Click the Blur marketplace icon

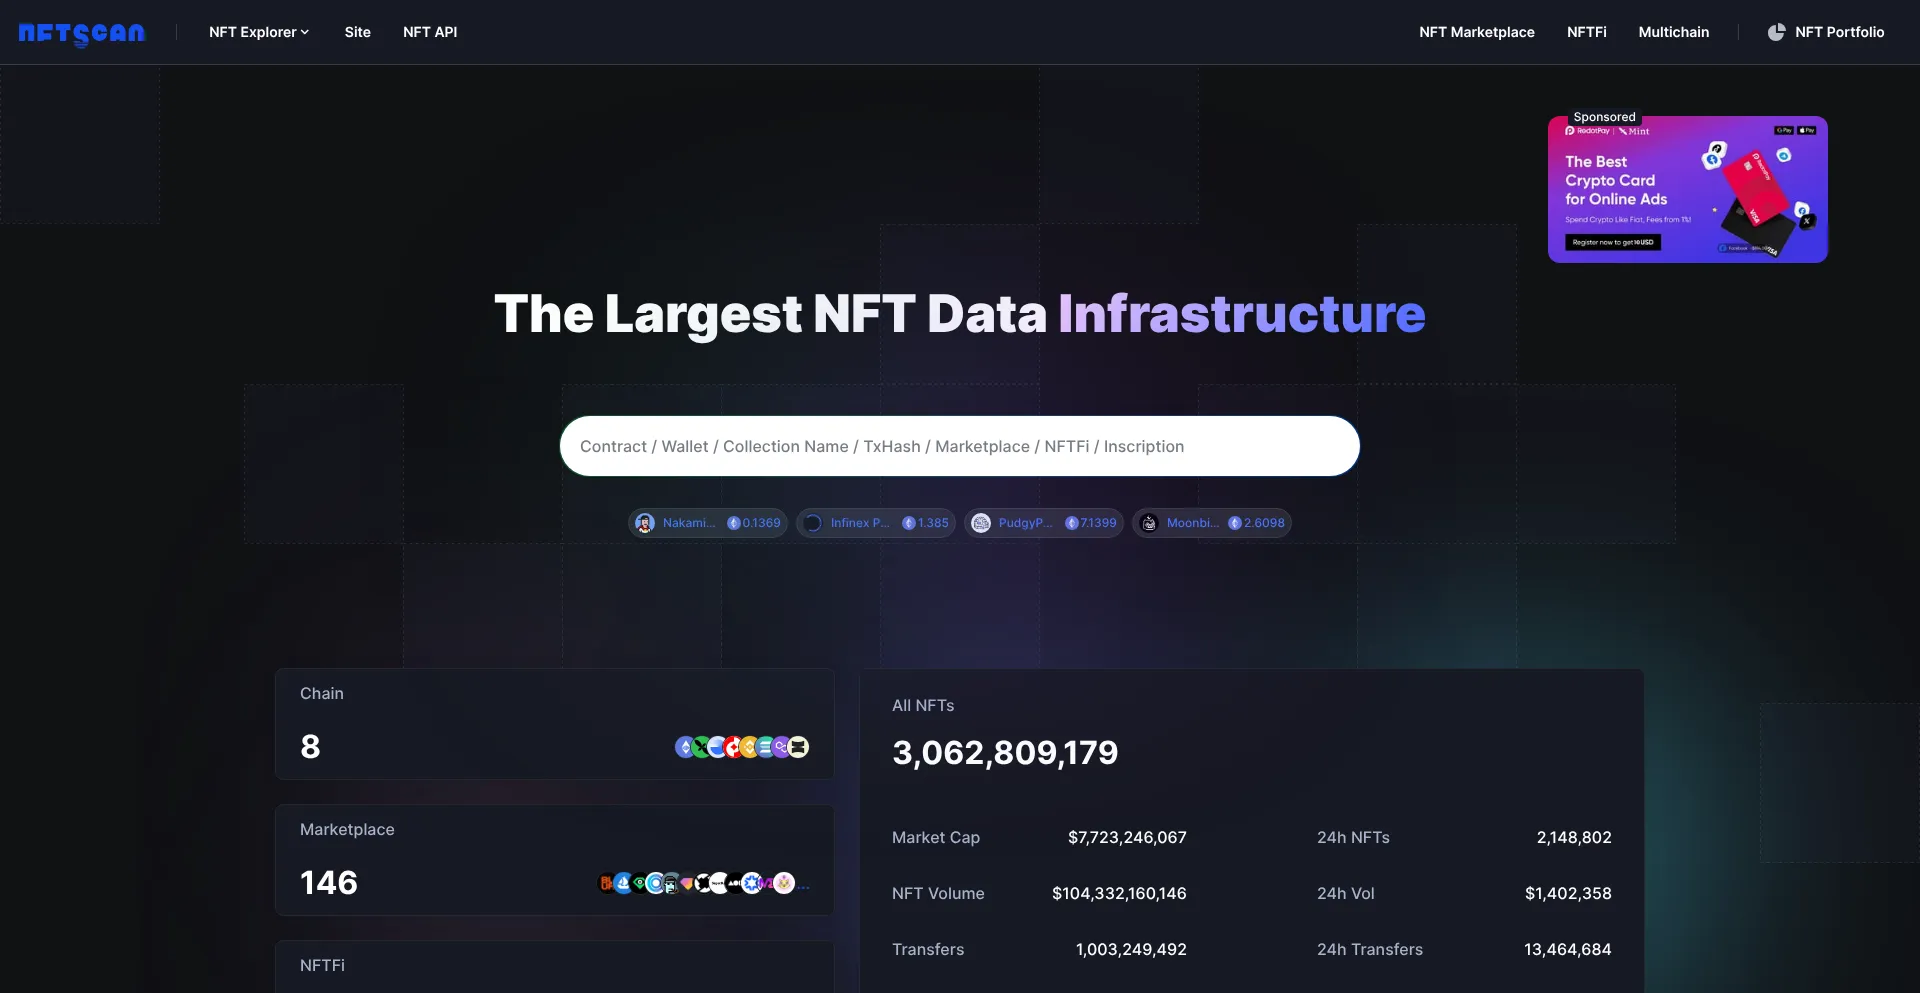pos(606,883)
